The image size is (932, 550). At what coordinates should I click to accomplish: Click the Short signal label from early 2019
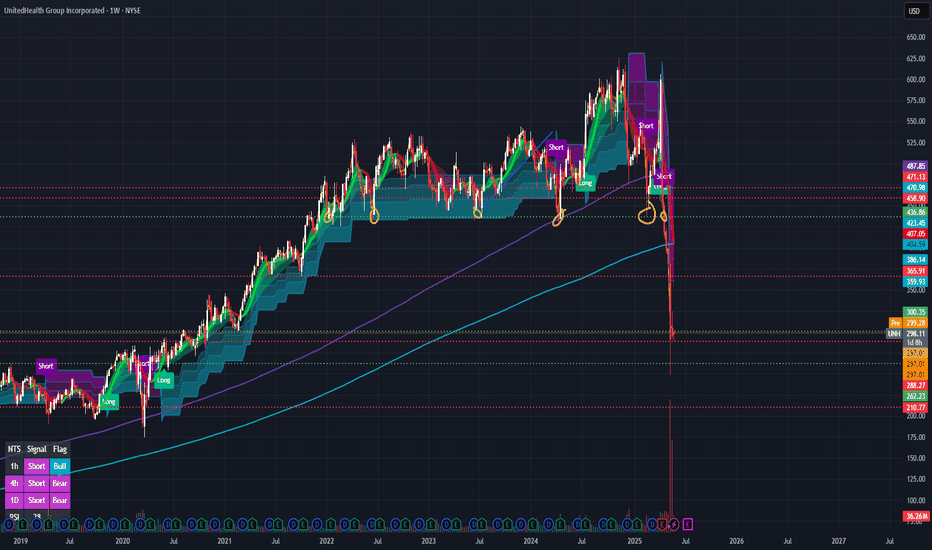46,366
